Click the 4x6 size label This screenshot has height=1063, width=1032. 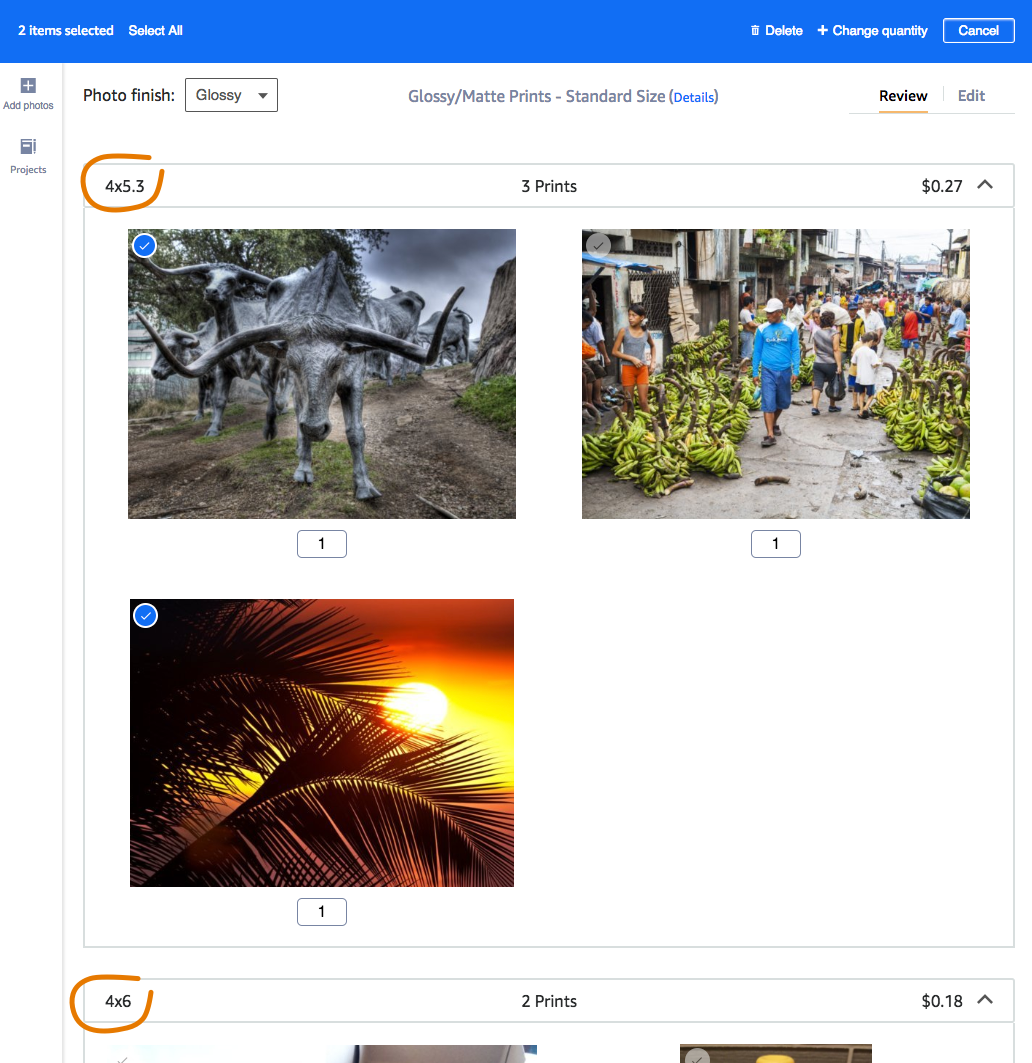coord(118,1001)
